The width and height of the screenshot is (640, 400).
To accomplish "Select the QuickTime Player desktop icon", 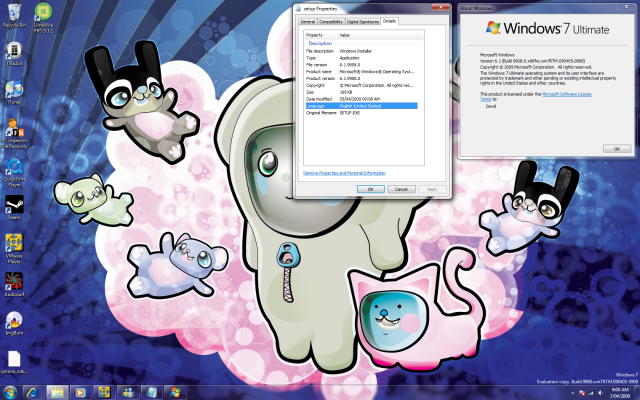I will [14, 172].
